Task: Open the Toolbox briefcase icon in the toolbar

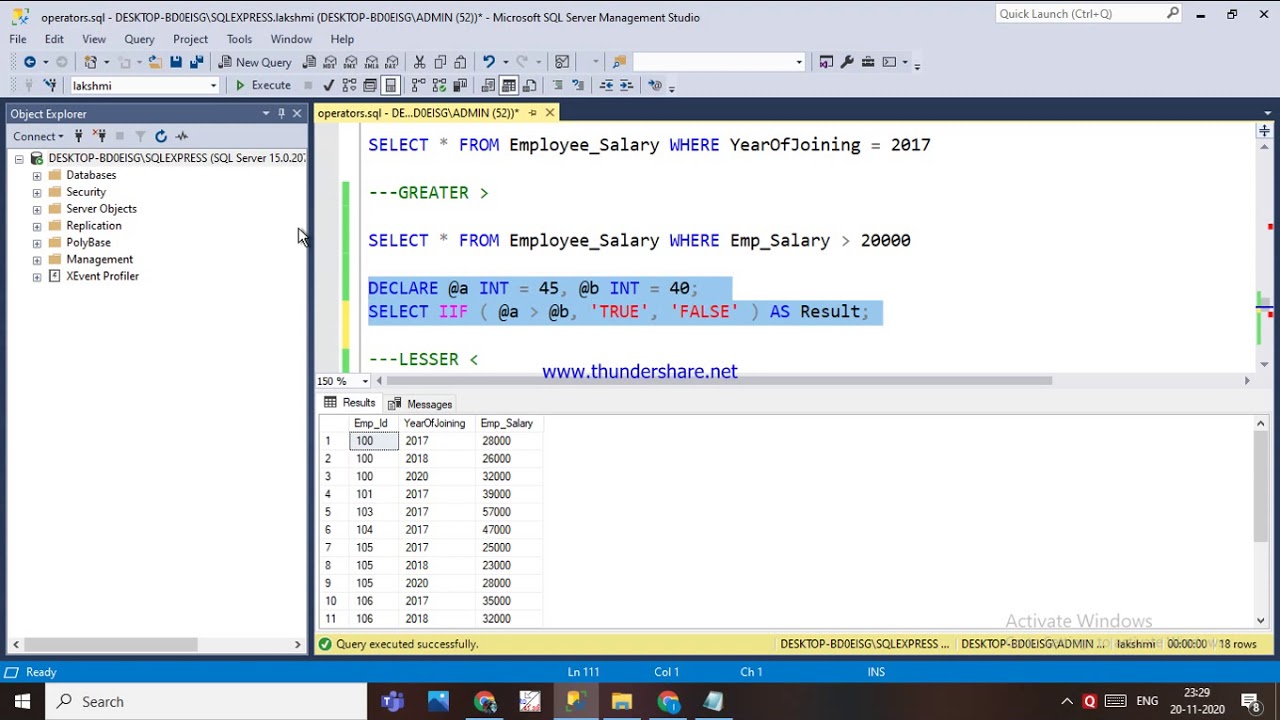Action: tap(868, 62)
